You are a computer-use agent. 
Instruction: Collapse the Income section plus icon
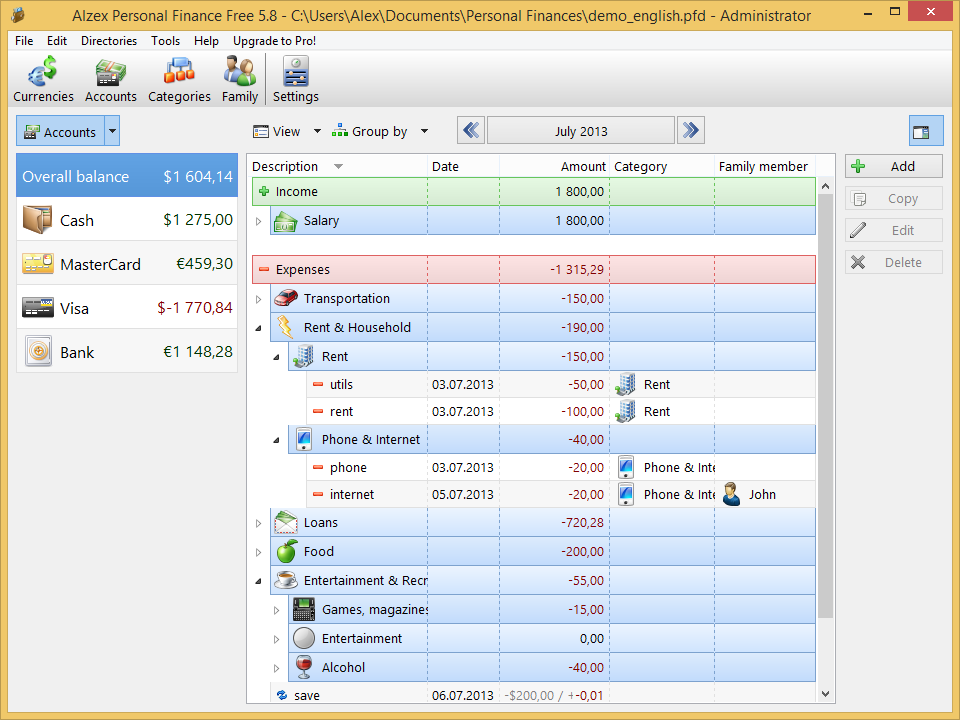point(264,191)
